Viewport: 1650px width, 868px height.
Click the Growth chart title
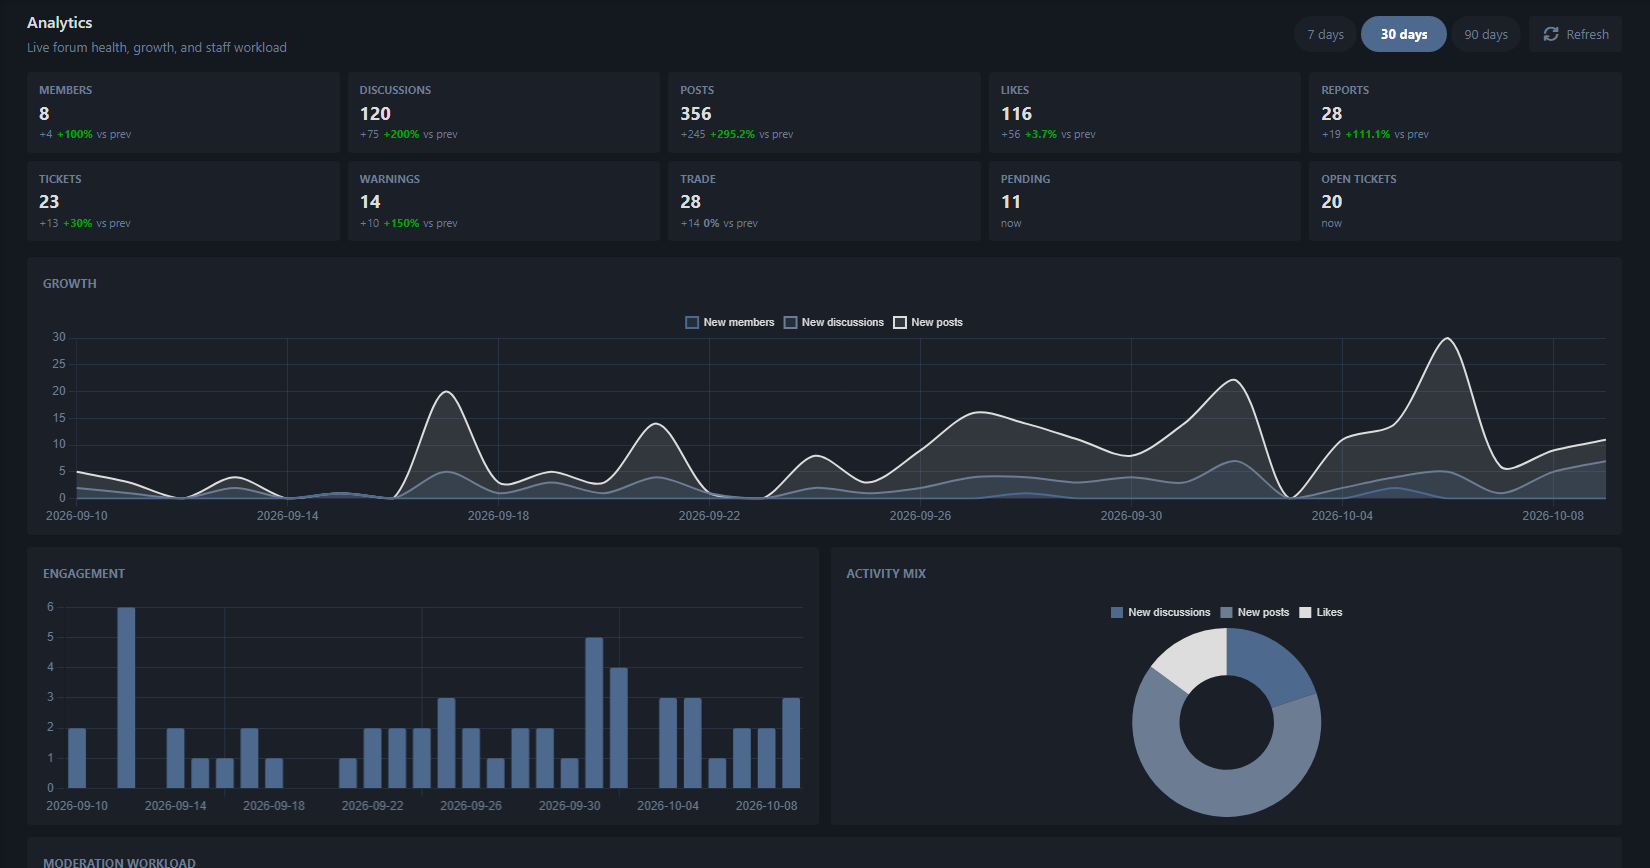70,284
